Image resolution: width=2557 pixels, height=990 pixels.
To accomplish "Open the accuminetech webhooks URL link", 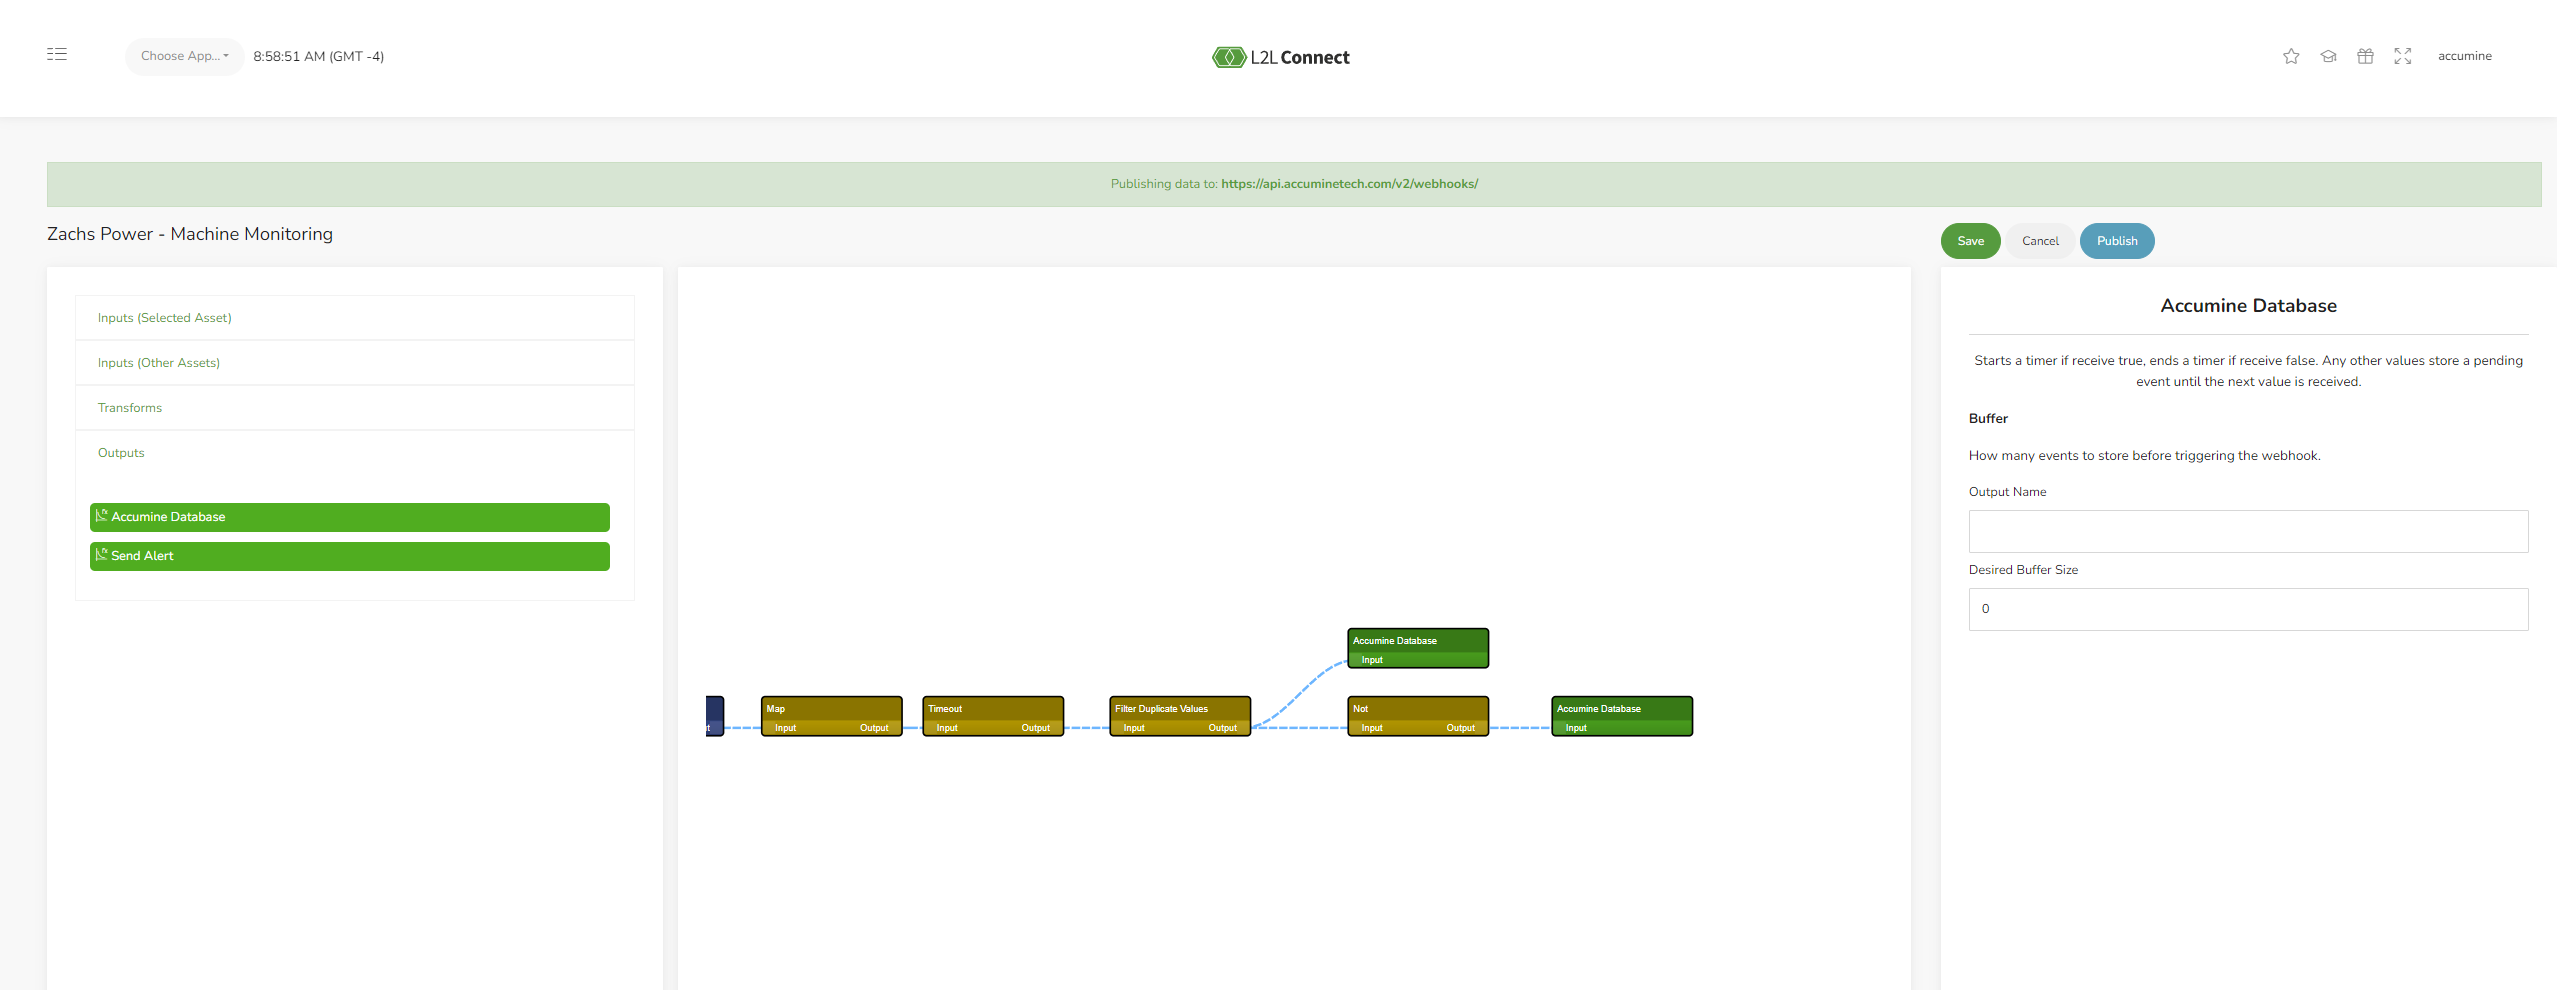I will (x=1349, y=184).
